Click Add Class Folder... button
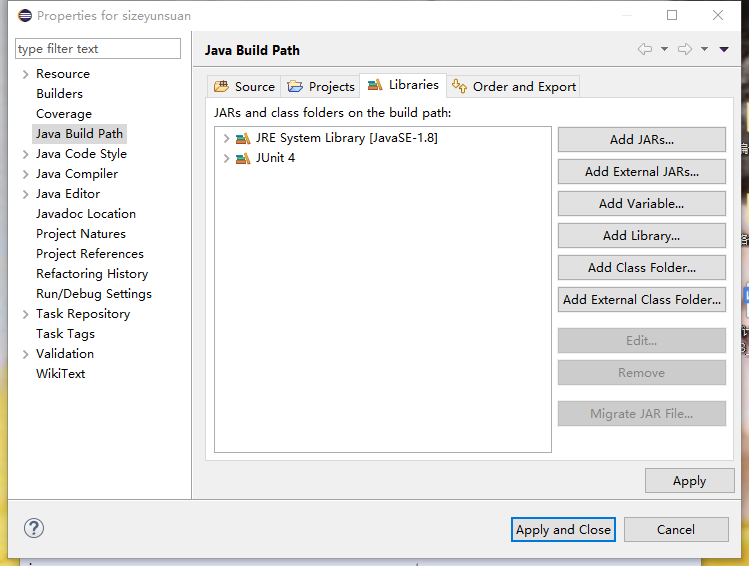749x566 pixels. (642, 267)
